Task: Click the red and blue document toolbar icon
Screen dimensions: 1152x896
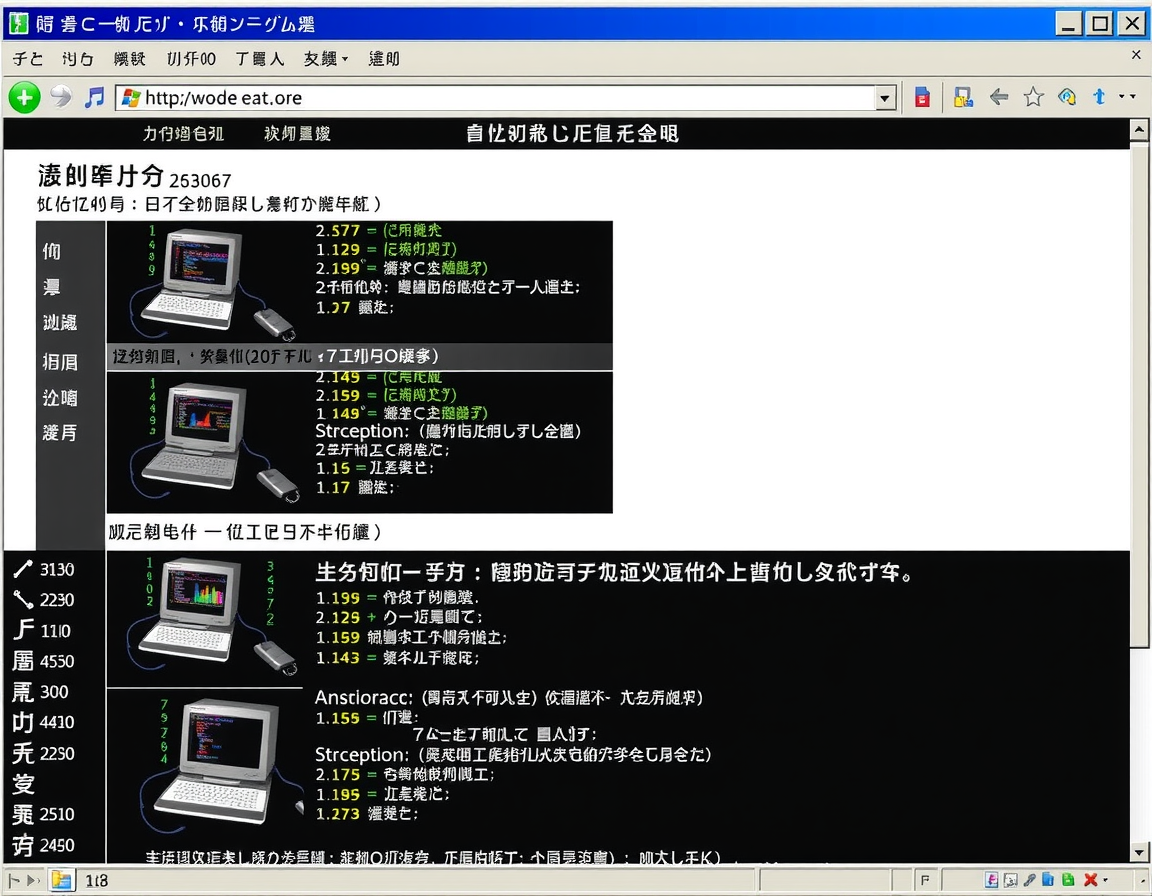Action: pos(922,97)
